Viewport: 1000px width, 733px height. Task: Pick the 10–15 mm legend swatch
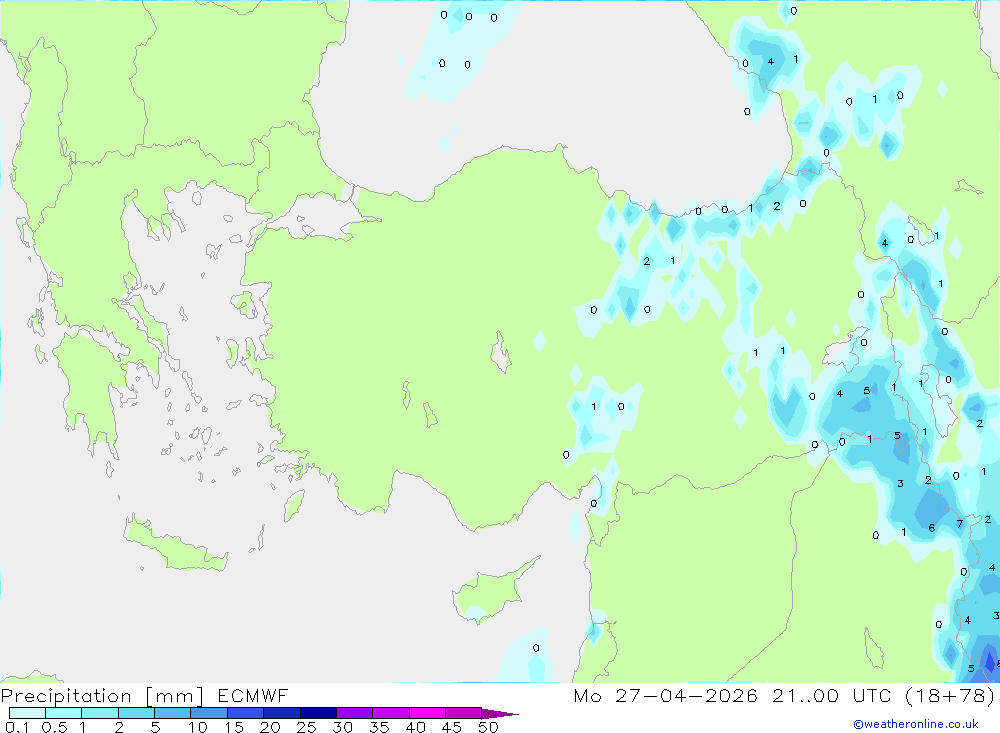pyautogui.click(x=209, y=713)
